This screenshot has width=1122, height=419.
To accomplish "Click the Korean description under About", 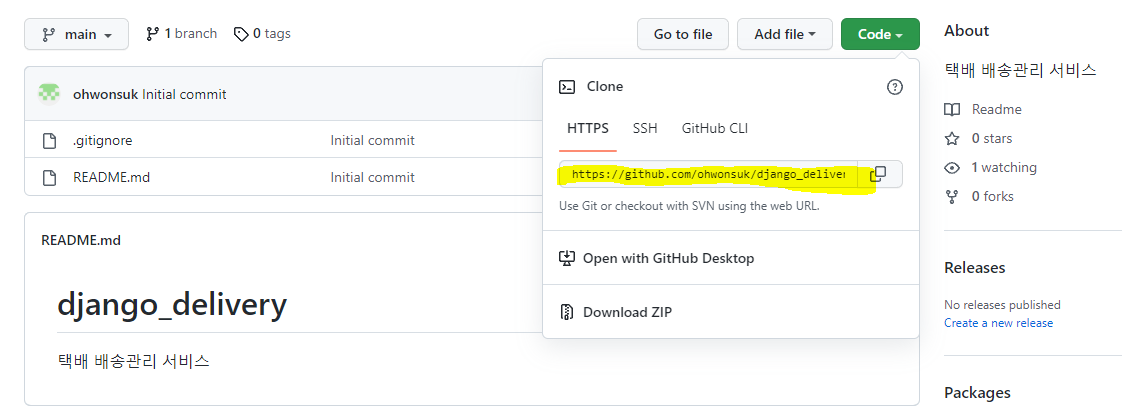I will (1020, 71).
